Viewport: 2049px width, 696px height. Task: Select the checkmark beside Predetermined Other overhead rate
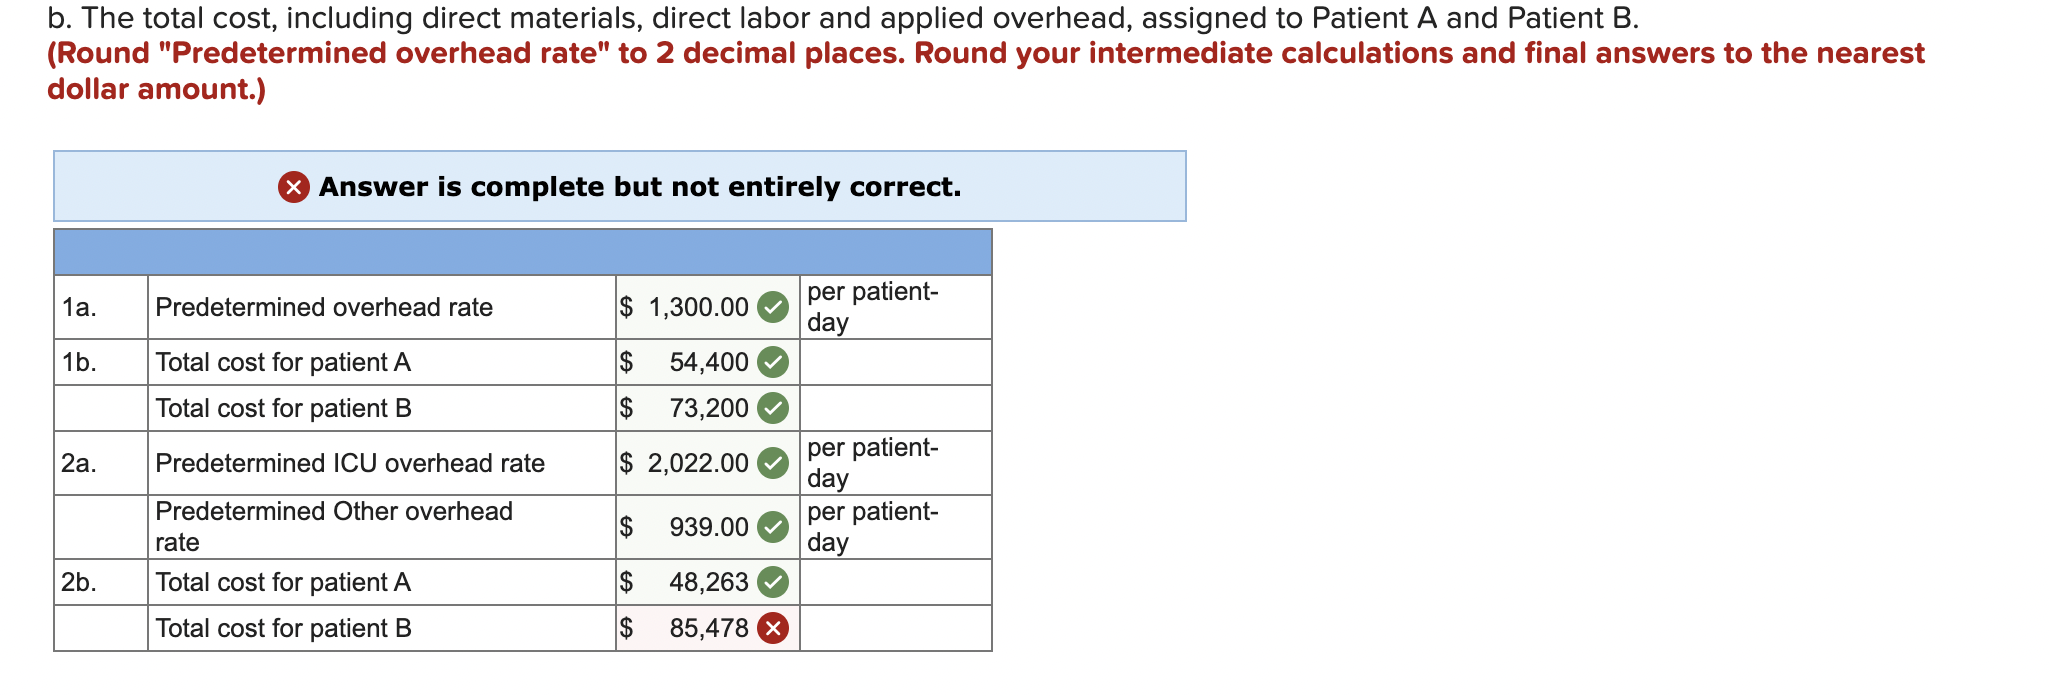tap(774, 527)
